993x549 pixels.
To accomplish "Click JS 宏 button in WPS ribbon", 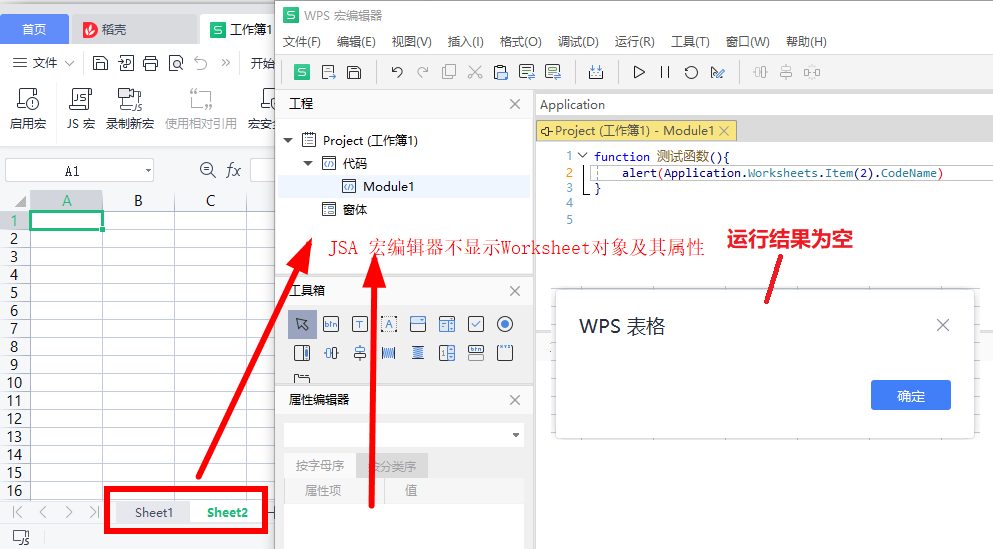I will 80,108.
